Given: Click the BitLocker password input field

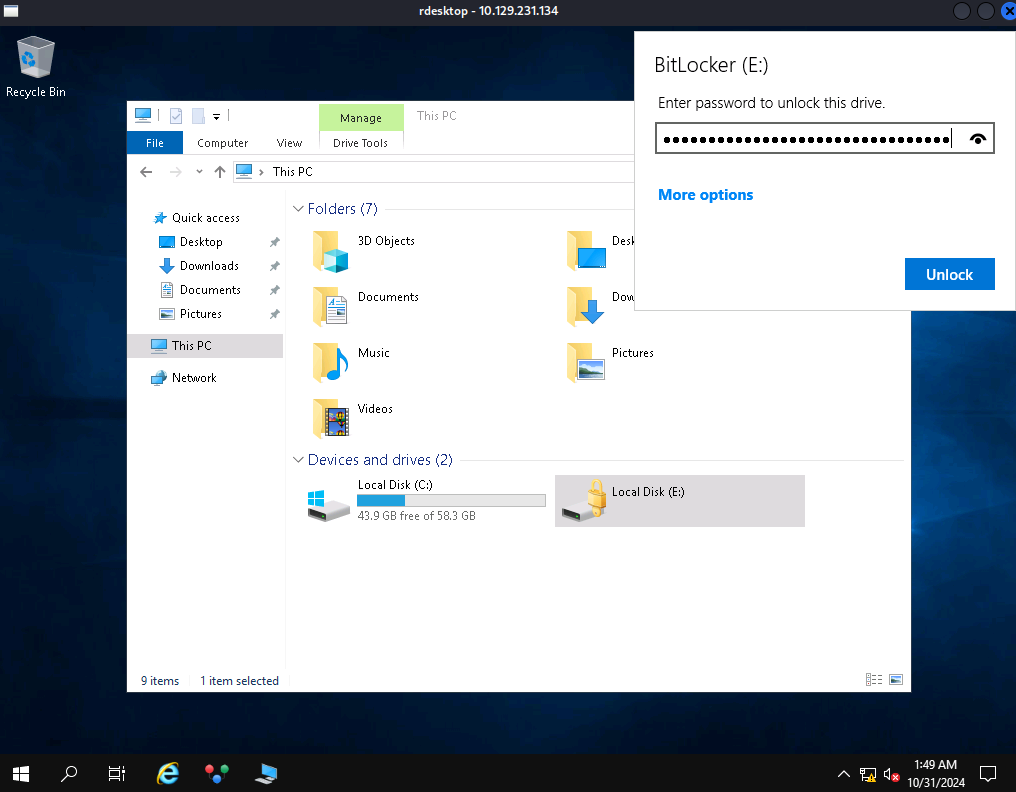Looking at the screenshot, I should click(x=824, y=139).
